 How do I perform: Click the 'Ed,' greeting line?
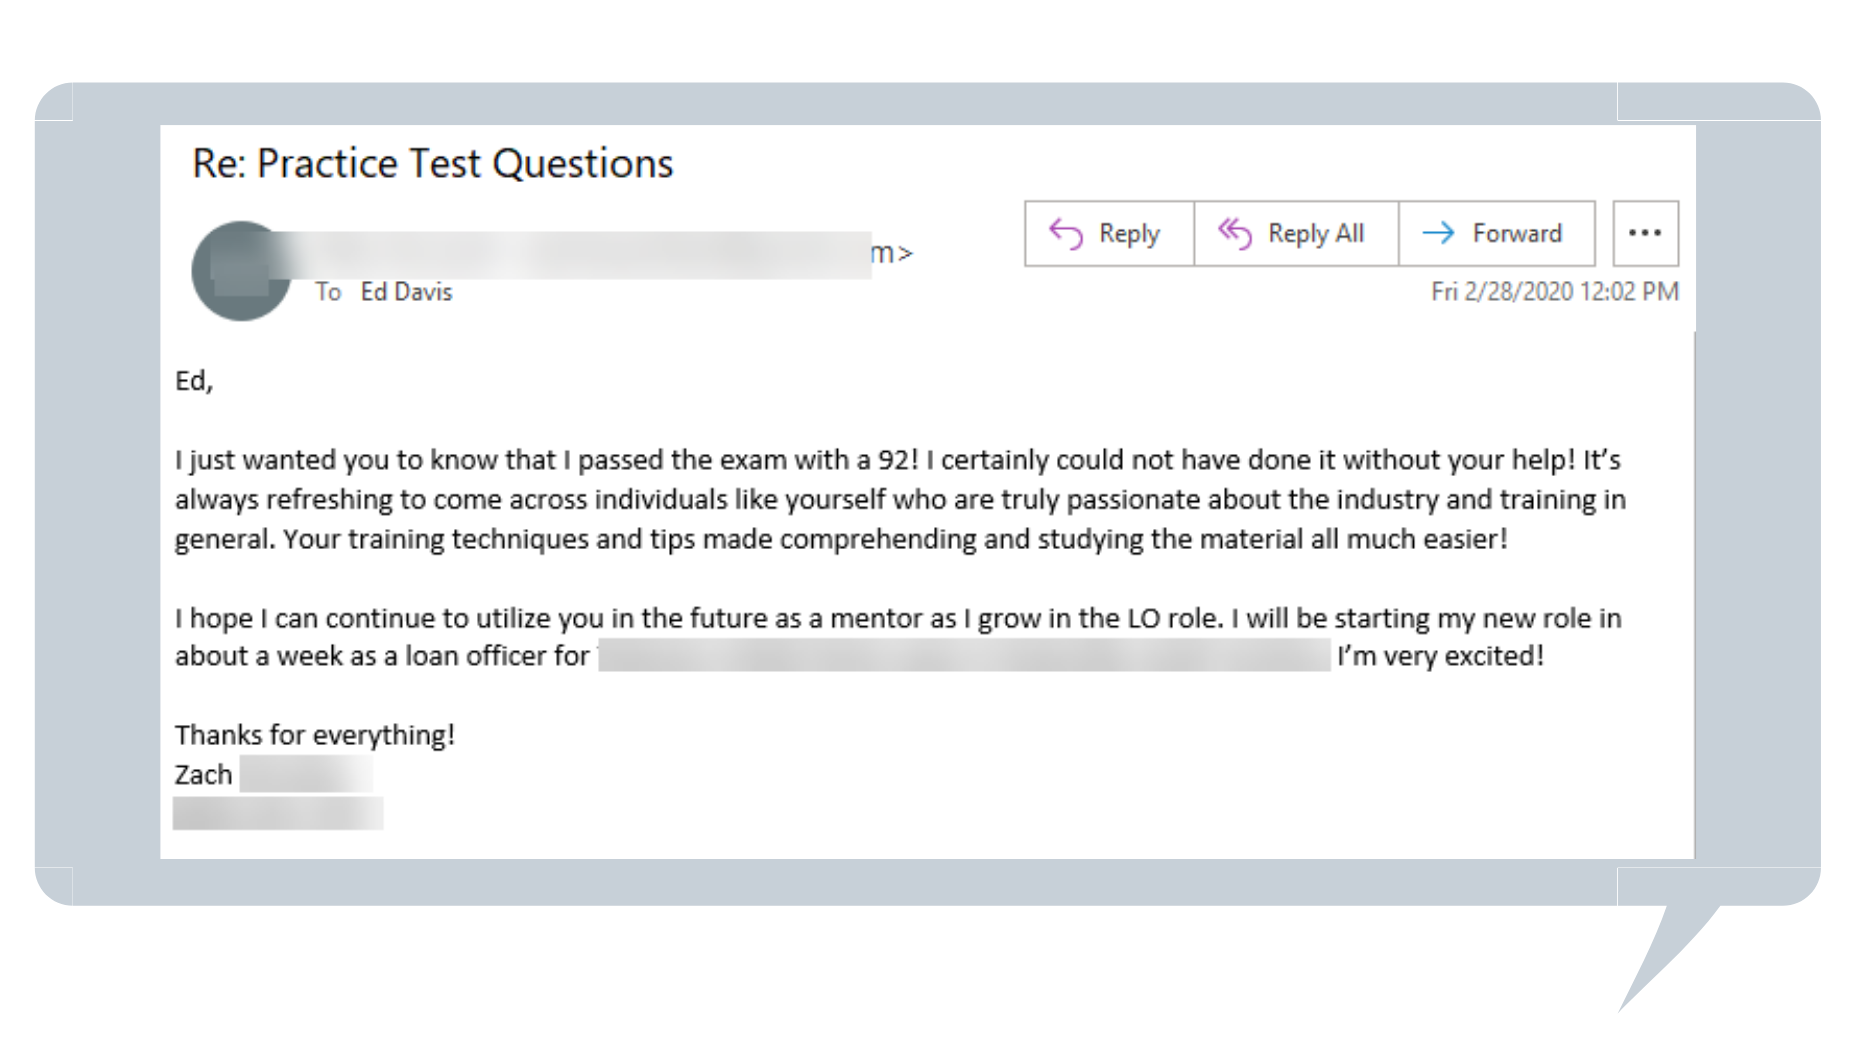tap(194, 381)
